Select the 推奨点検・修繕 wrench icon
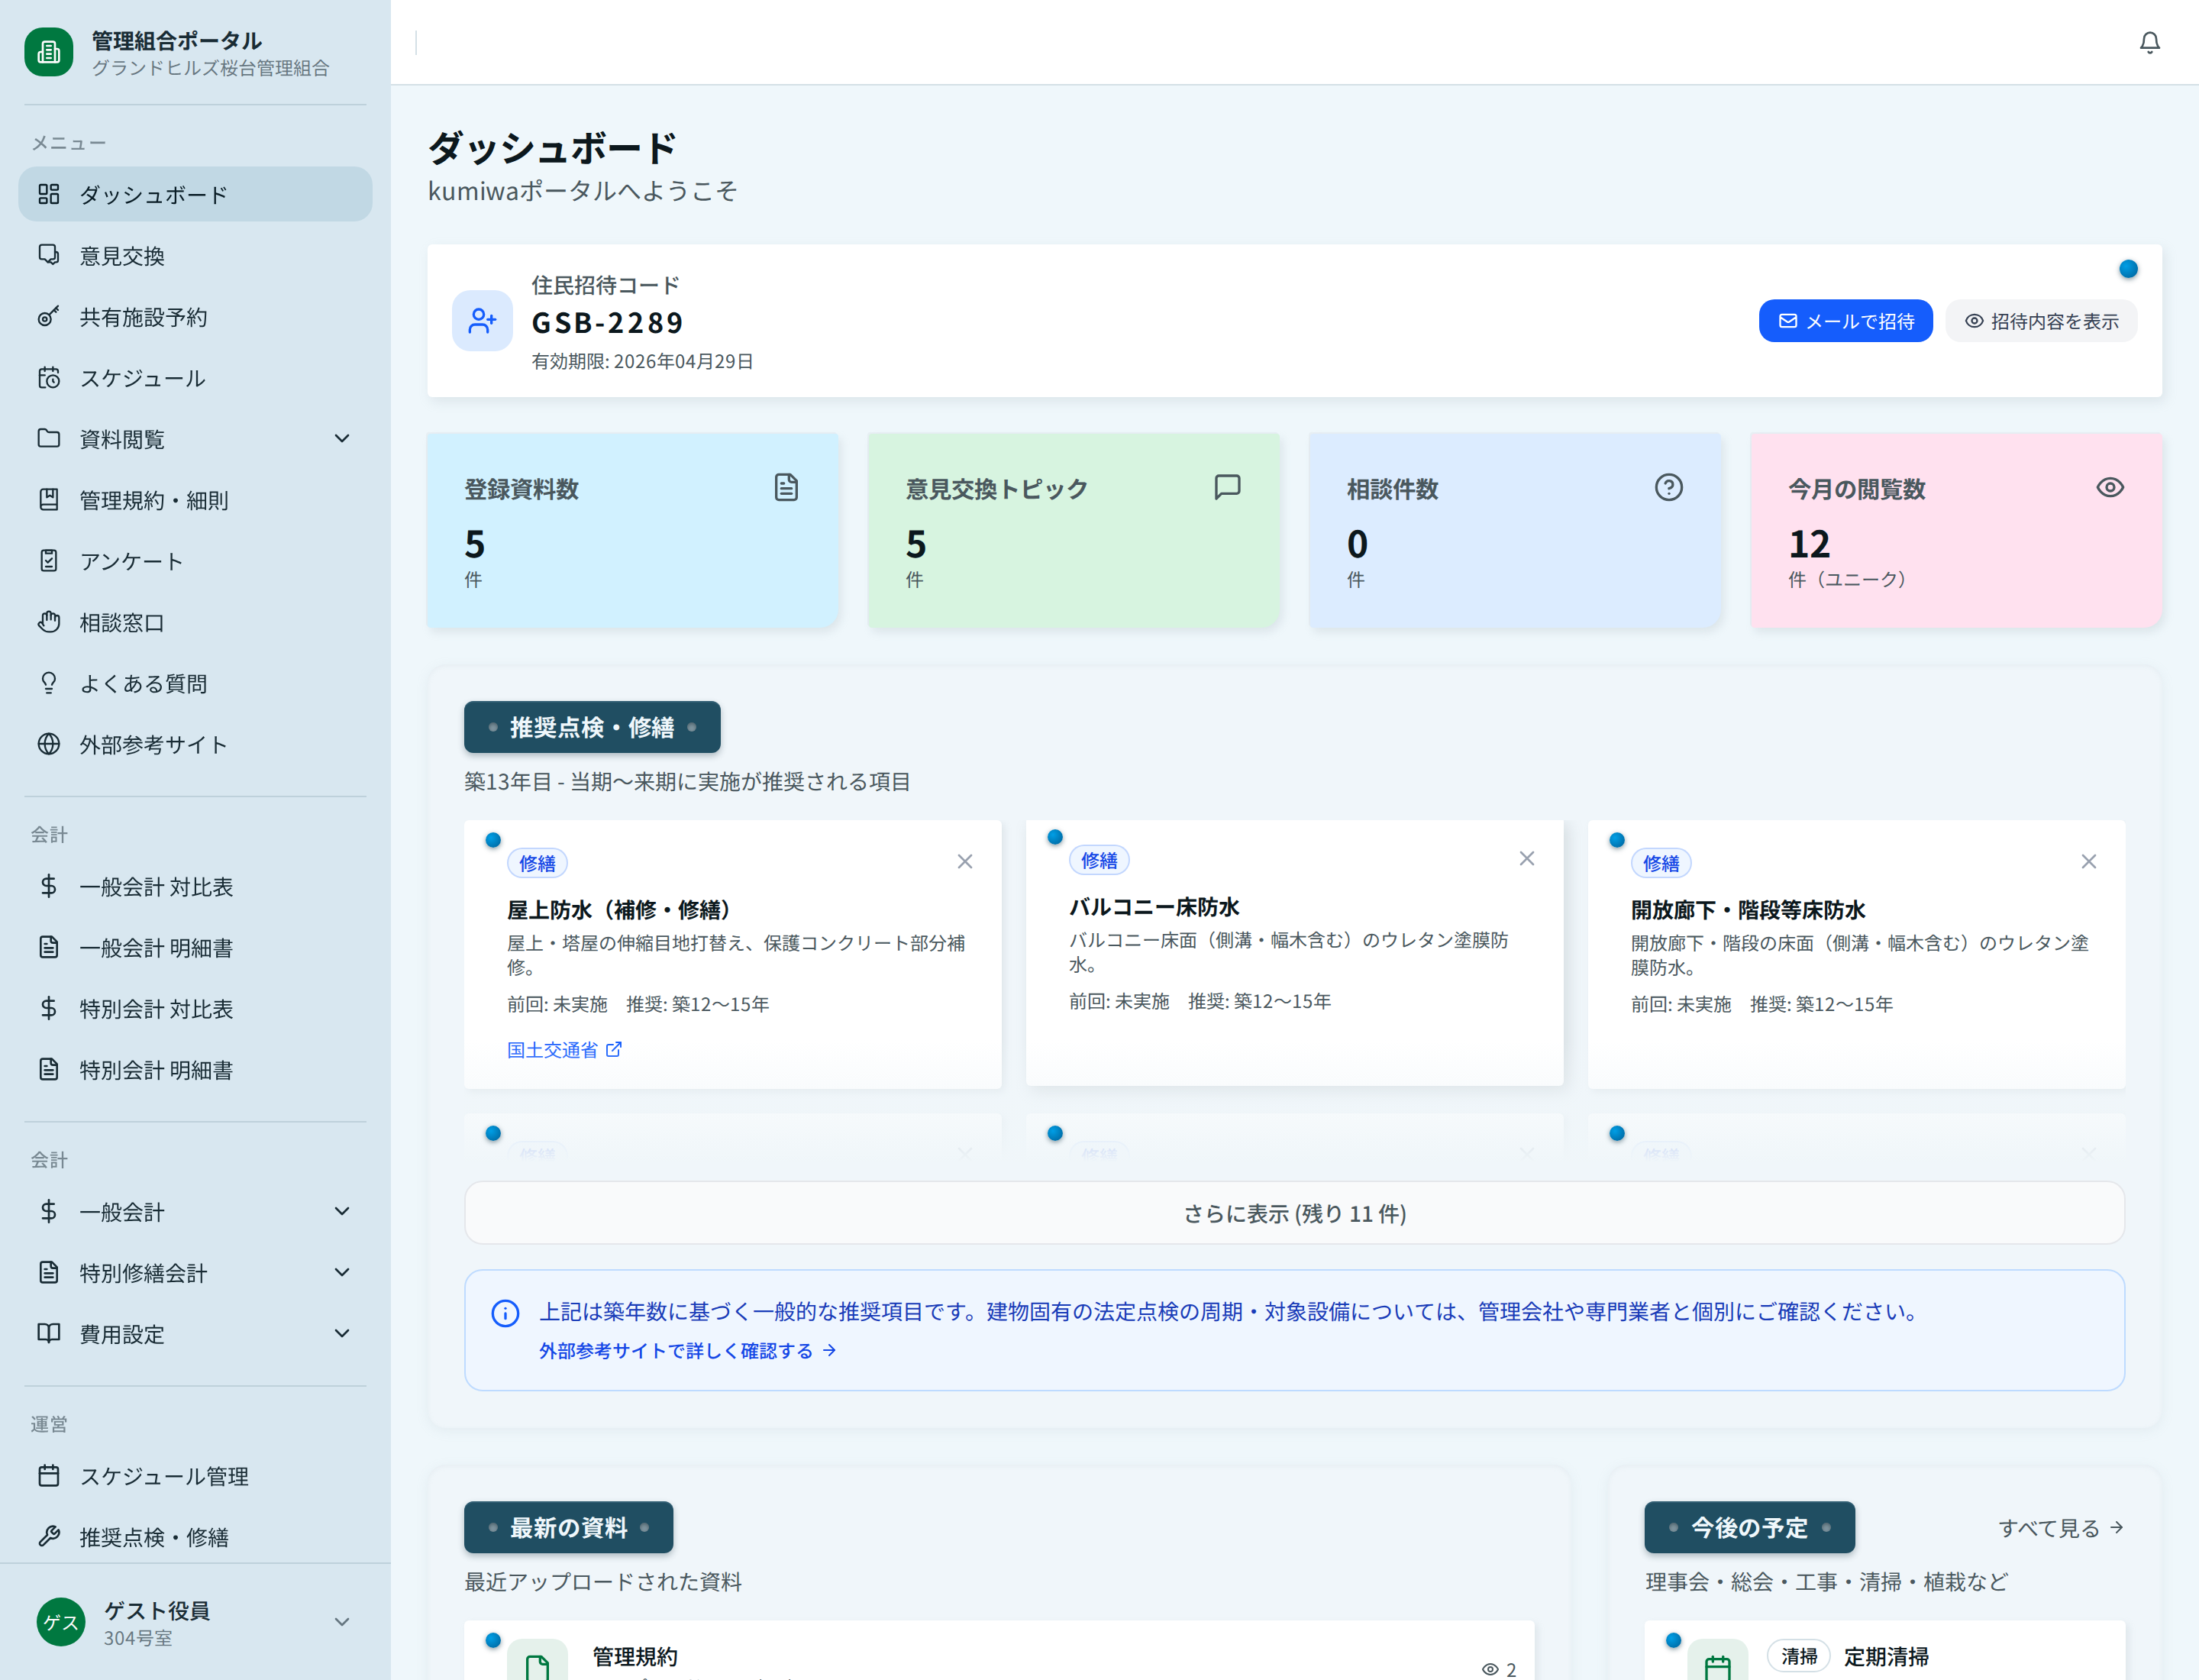 coord(49,1537)
